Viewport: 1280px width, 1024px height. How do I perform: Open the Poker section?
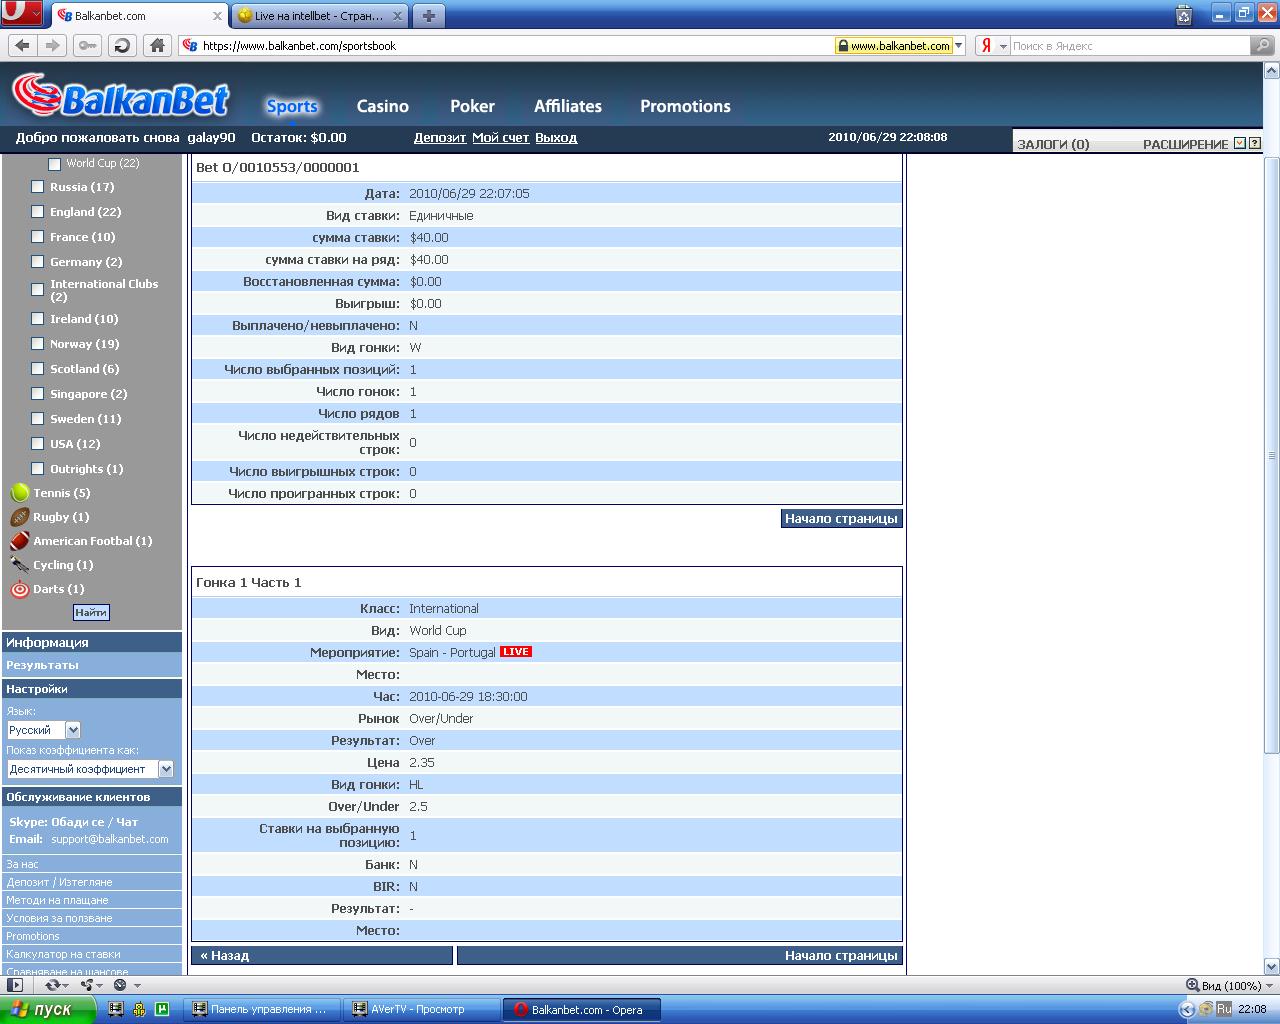tap(472, 106)
